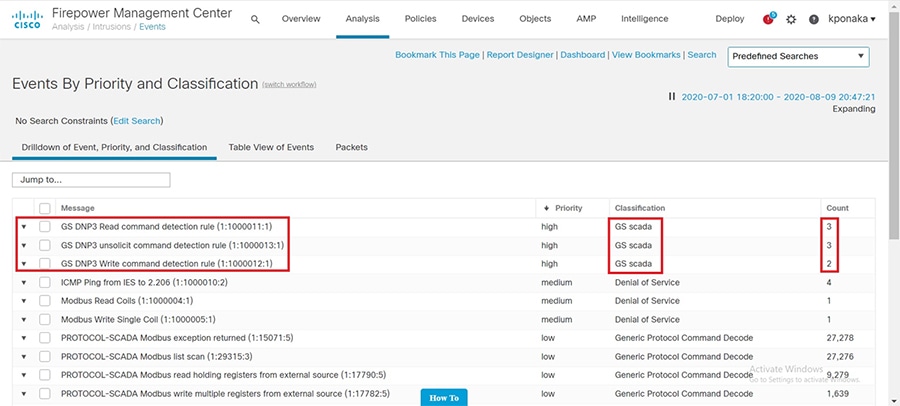Viewport: 900px width, 406px height.
Task: Click the Jump to... input field
Action: tap(91, 180)
